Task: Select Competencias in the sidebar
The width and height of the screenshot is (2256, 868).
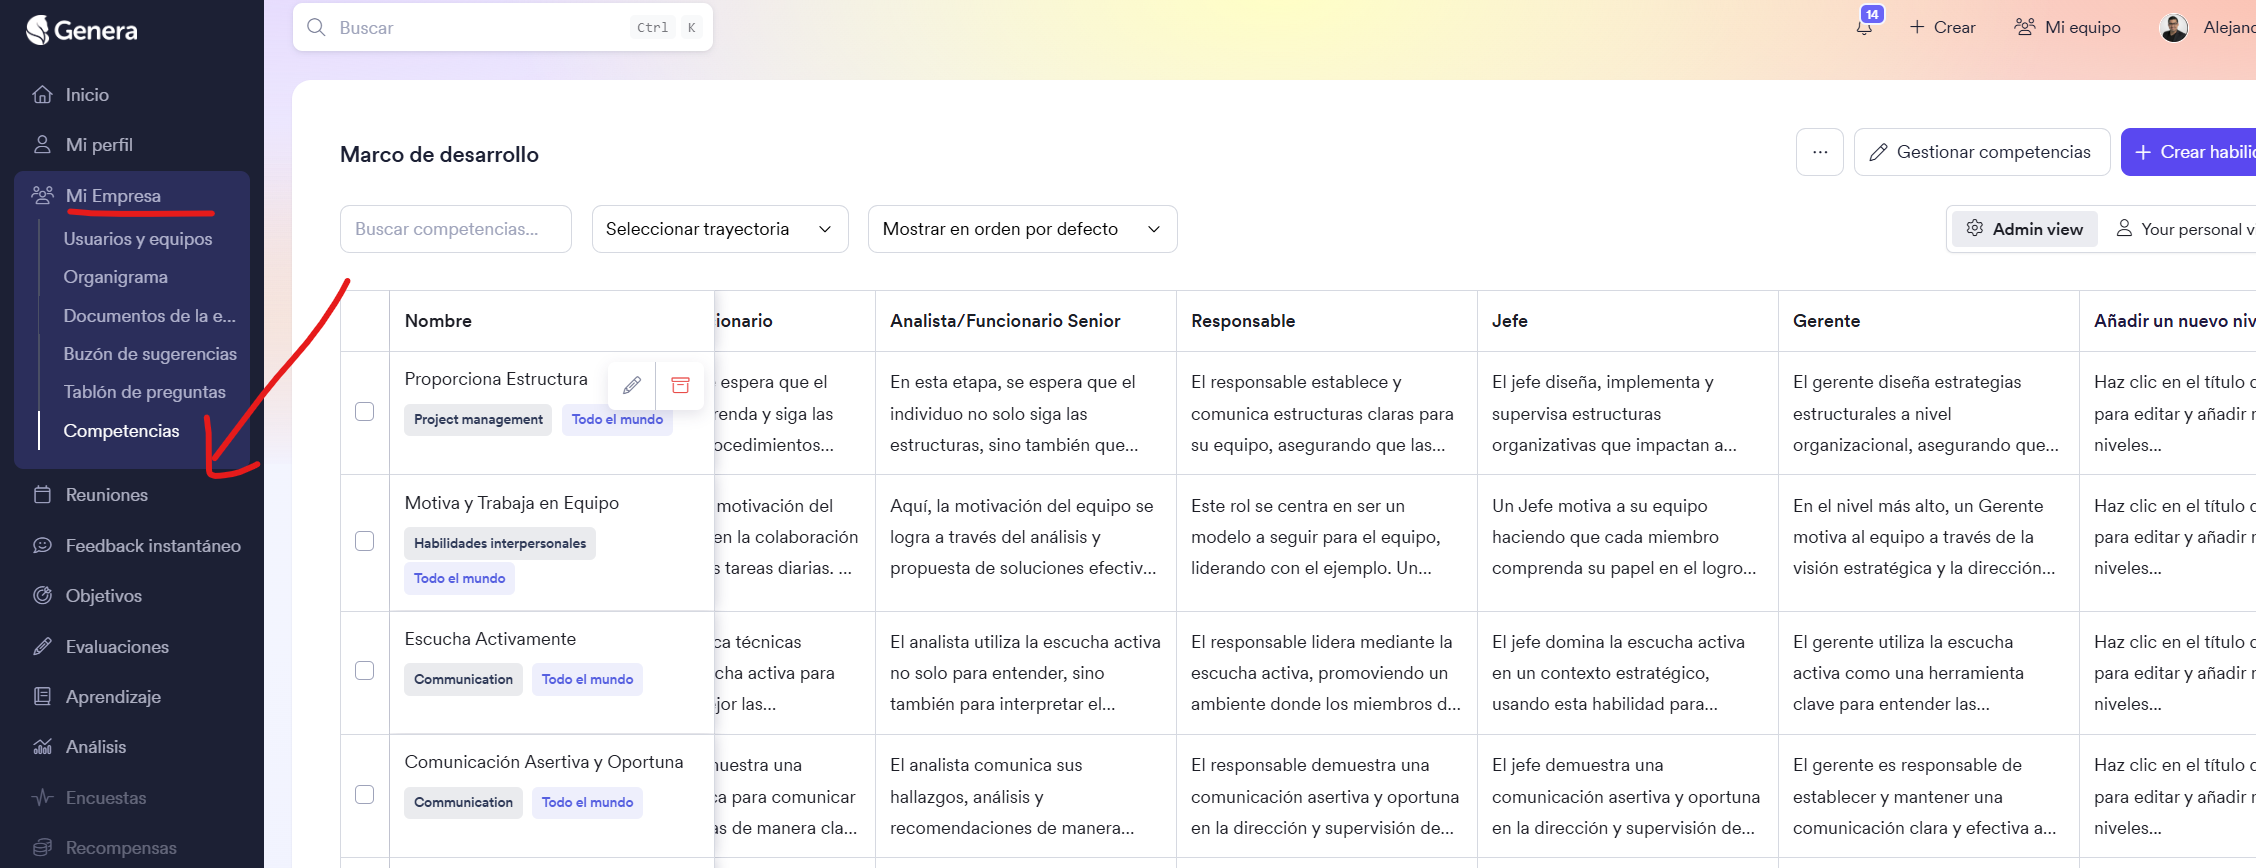Action: (x=121, y=431)
